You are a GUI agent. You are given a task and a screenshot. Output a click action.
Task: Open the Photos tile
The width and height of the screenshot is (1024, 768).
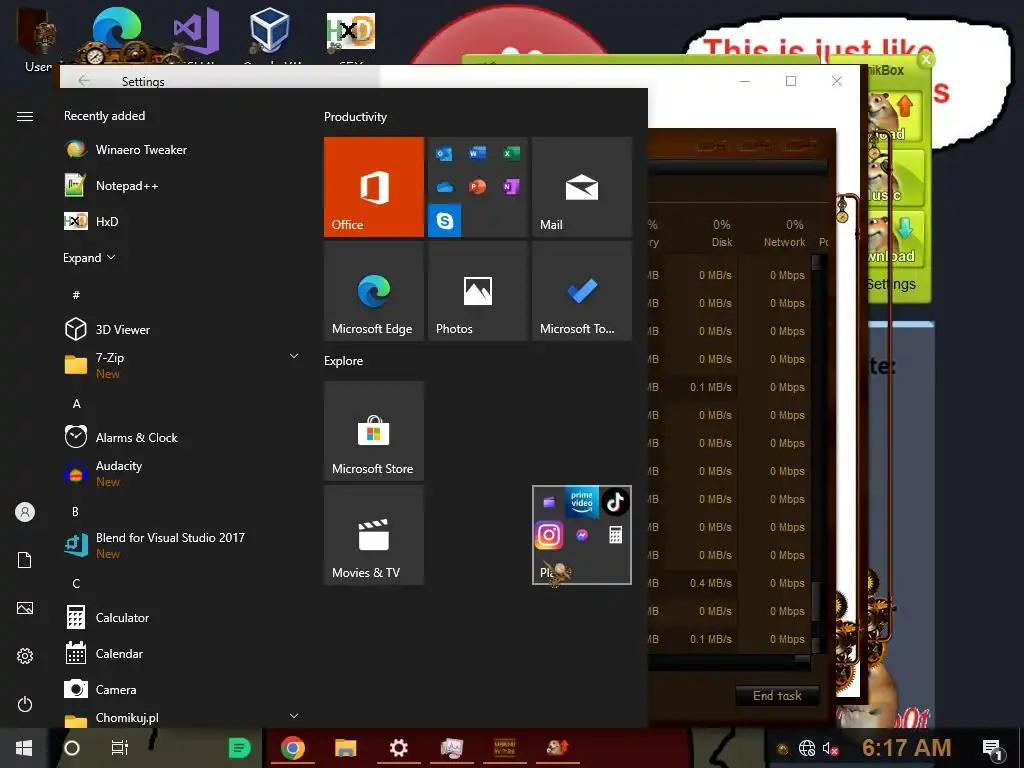pyautogui.click(x=477, y=291)
